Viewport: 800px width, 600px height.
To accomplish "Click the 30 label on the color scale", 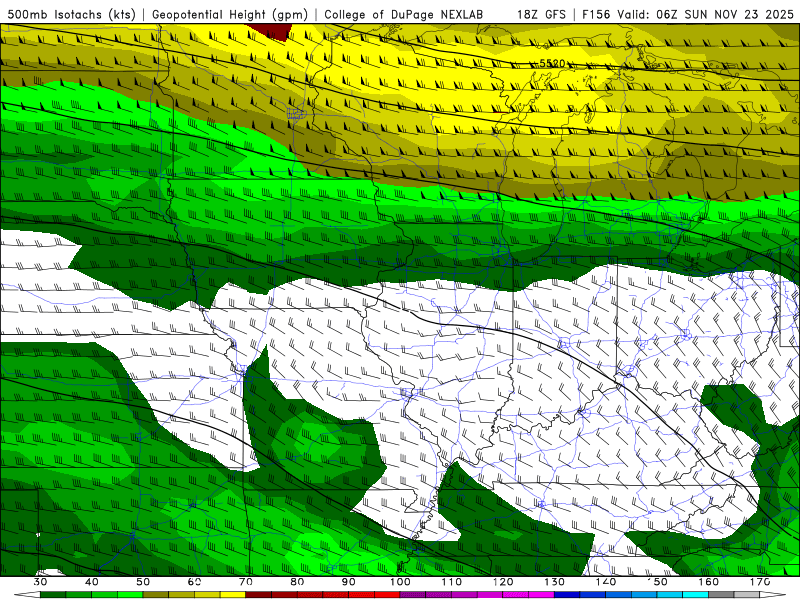I will click(40, 582).
